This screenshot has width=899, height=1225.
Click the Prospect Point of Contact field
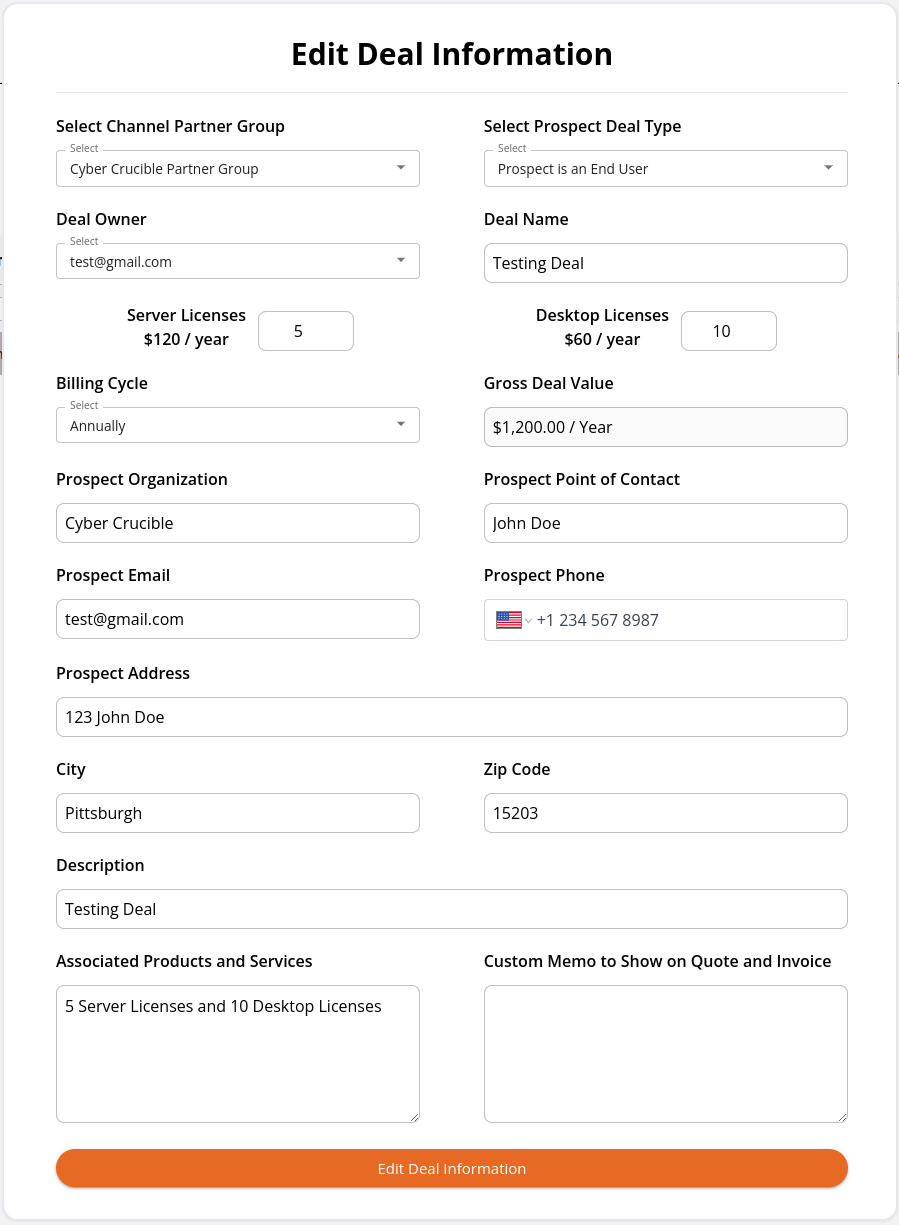666,523
